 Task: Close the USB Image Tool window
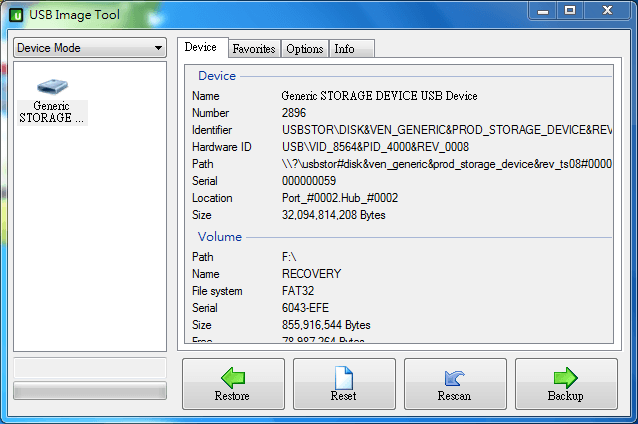click(x=607, y=11)
